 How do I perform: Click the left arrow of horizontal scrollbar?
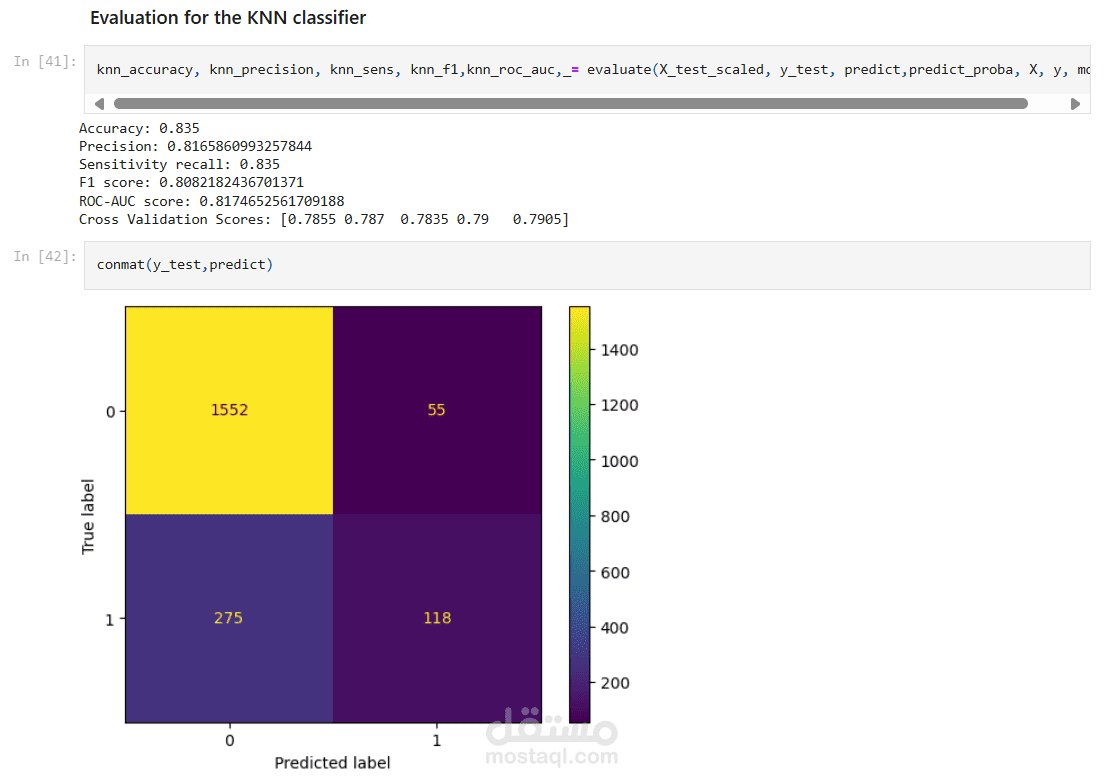pos(99,104)
